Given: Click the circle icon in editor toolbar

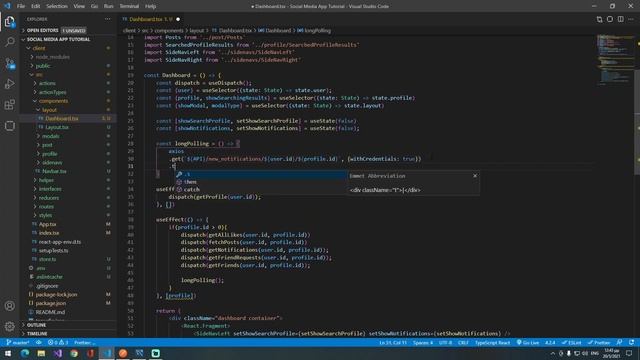Looking at the screenshot, I should (610, 19).
